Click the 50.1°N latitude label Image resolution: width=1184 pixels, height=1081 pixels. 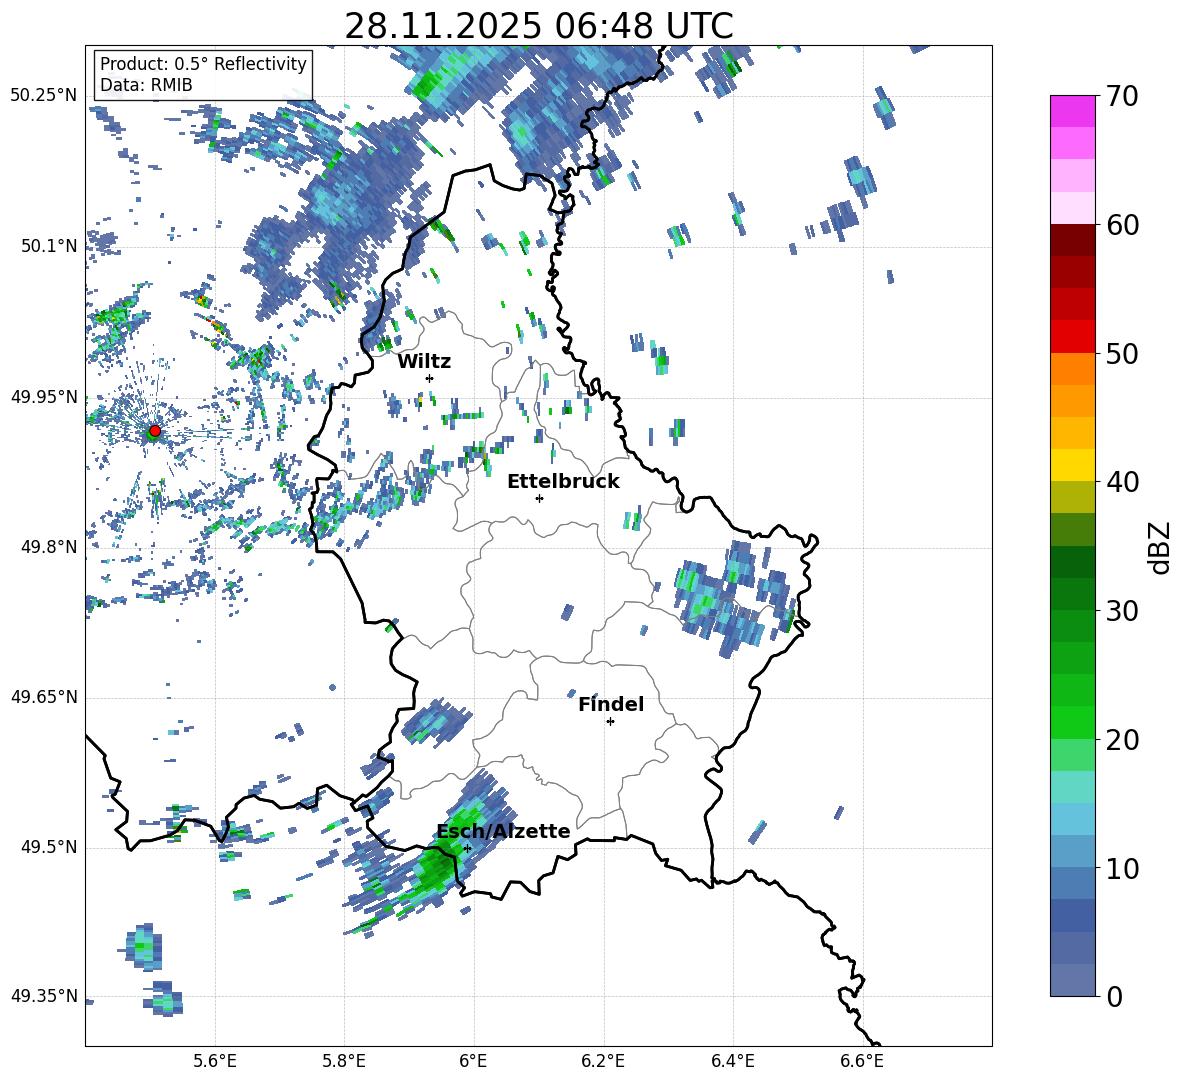tap(48, 246)
